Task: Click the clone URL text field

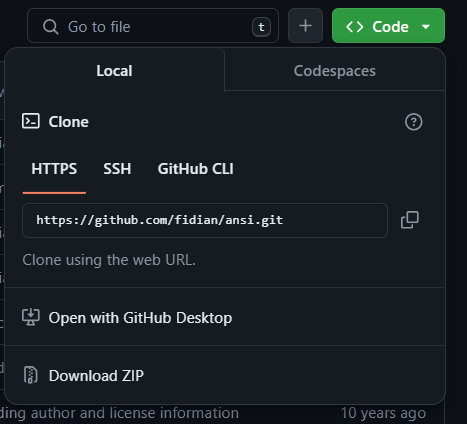Action: pos(205,220)
